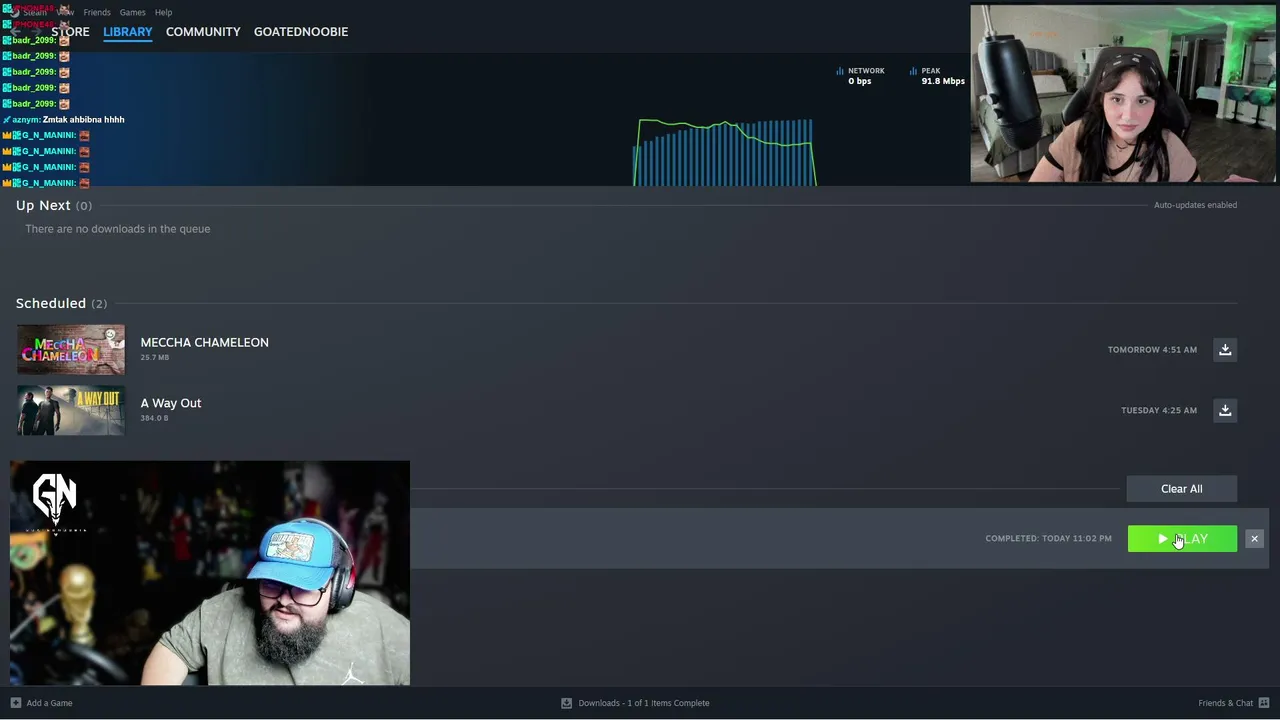The height and width of the screenshot is (720, 1280).
Task: Open Friends & Chat text link
Action: 1225,703
